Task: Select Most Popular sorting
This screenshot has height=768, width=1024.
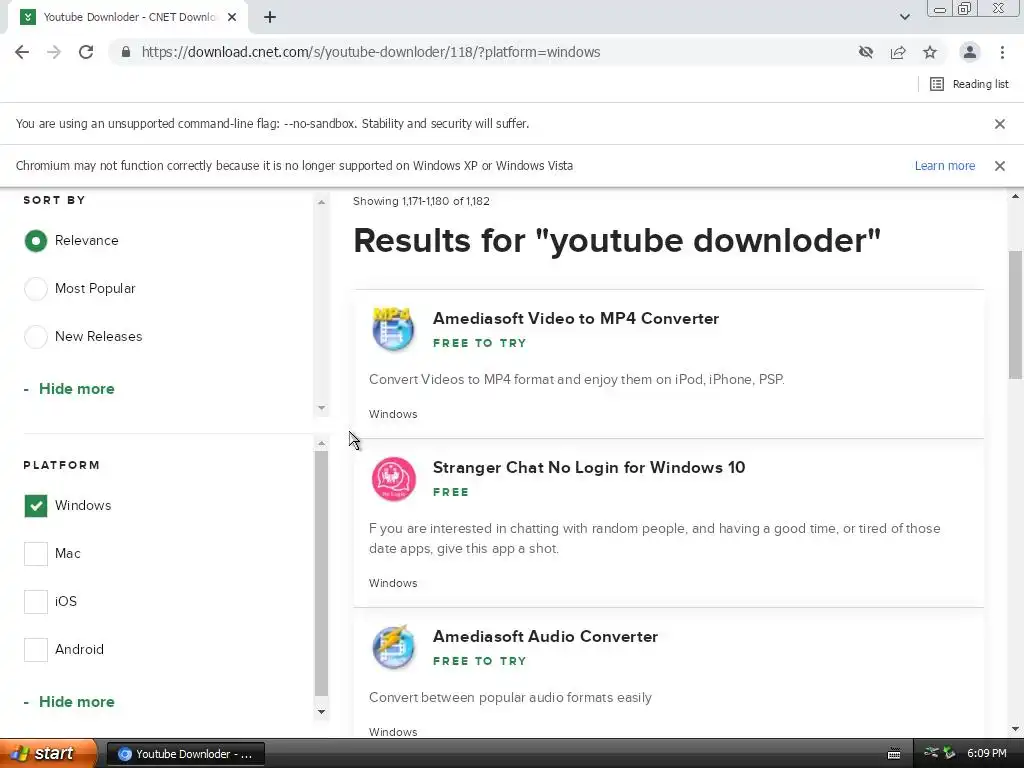Action: click(36, 289)
